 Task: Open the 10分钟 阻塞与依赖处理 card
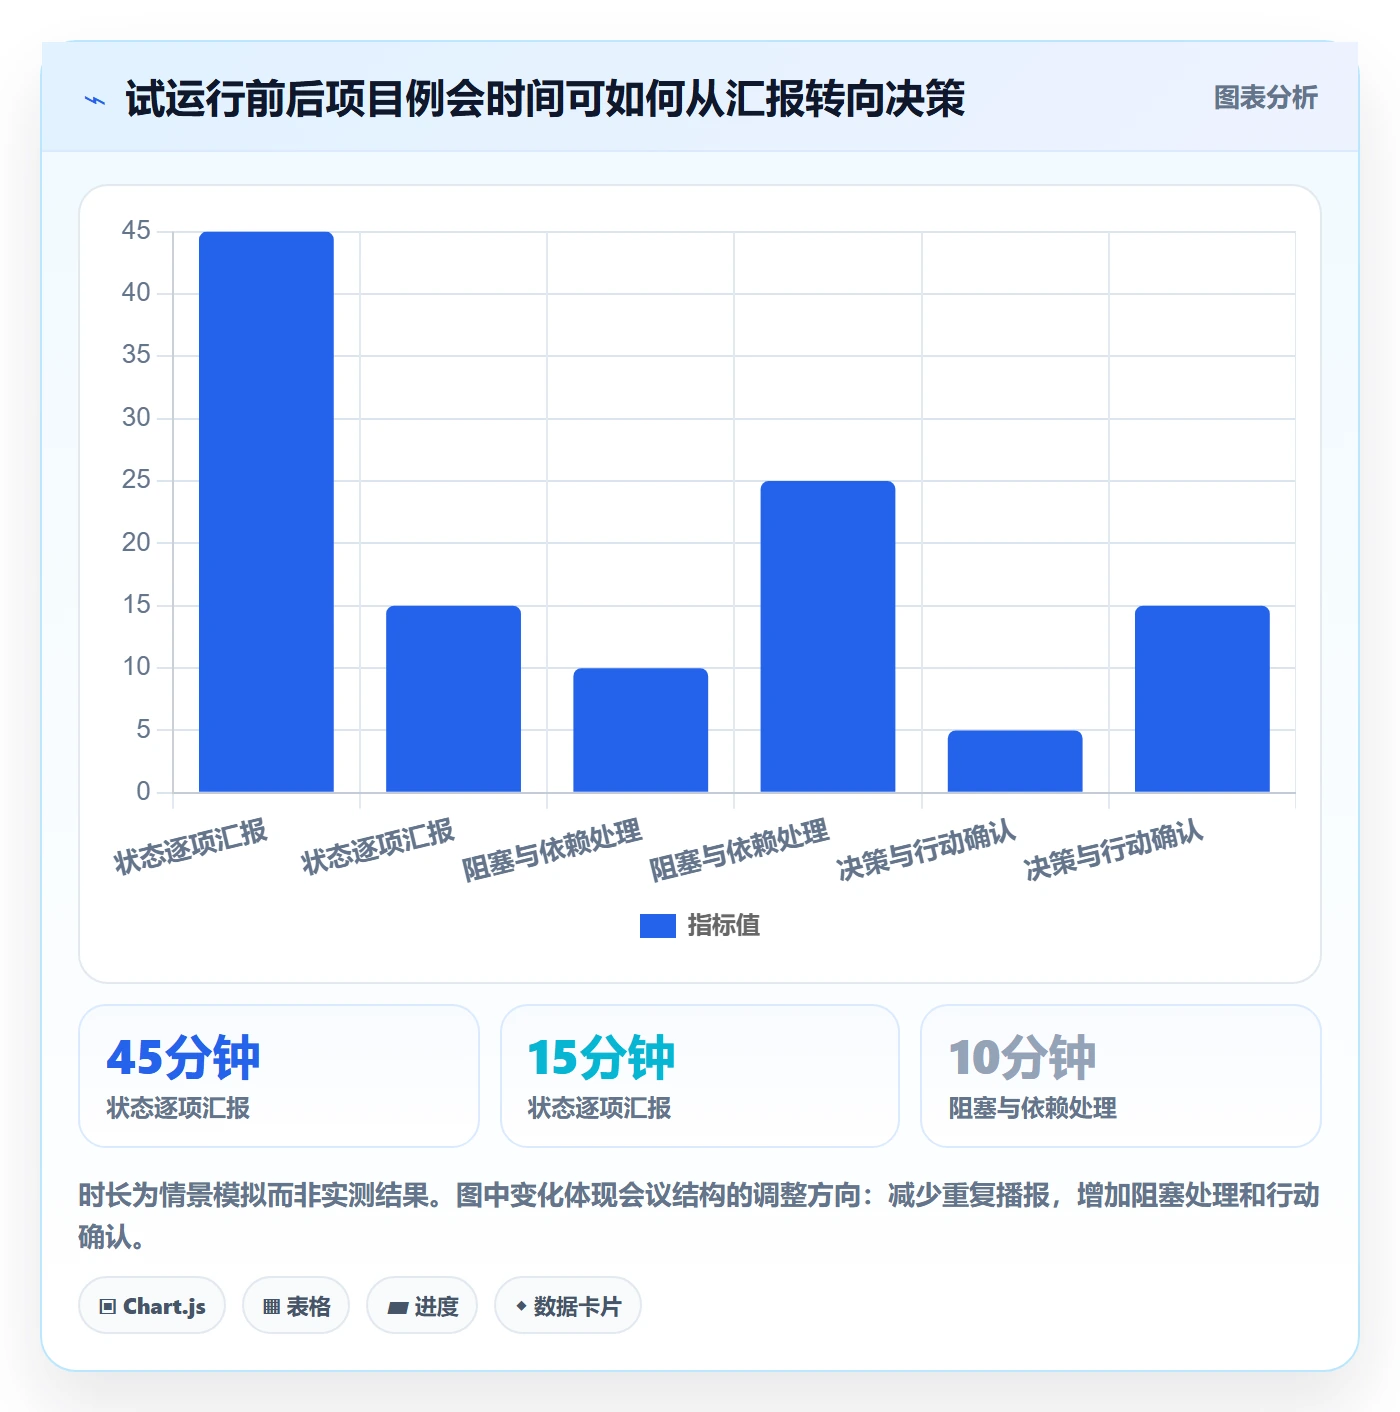tap(1121, 1076)
